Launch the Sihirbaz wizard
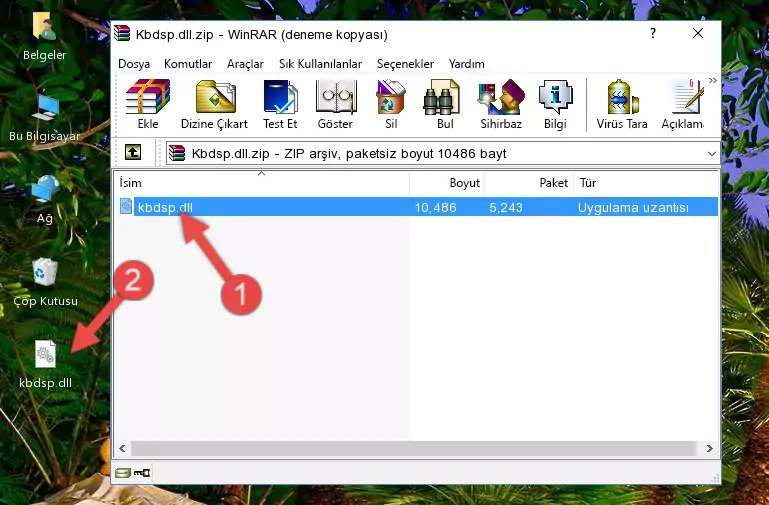 (501, 104)
